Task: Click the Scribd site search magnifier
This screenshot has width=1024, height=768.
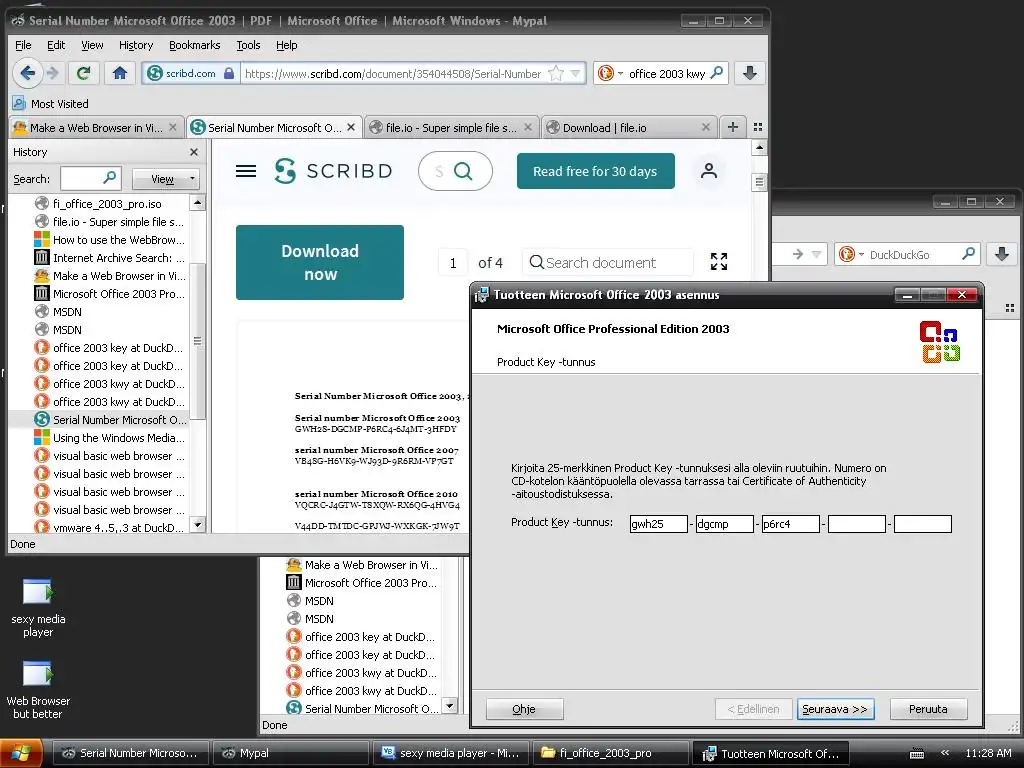Action: 463,171
